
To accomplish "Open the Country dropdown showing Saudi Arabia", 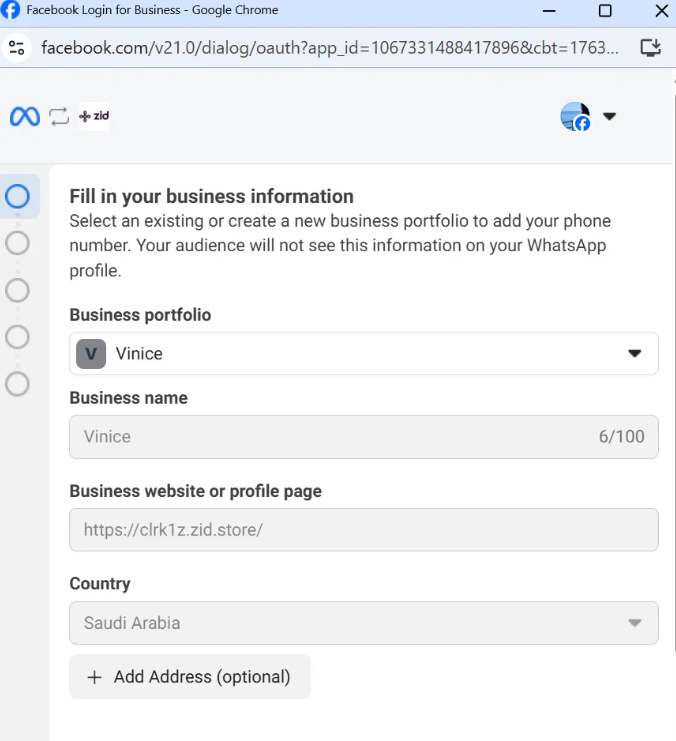I will [364, 623].
